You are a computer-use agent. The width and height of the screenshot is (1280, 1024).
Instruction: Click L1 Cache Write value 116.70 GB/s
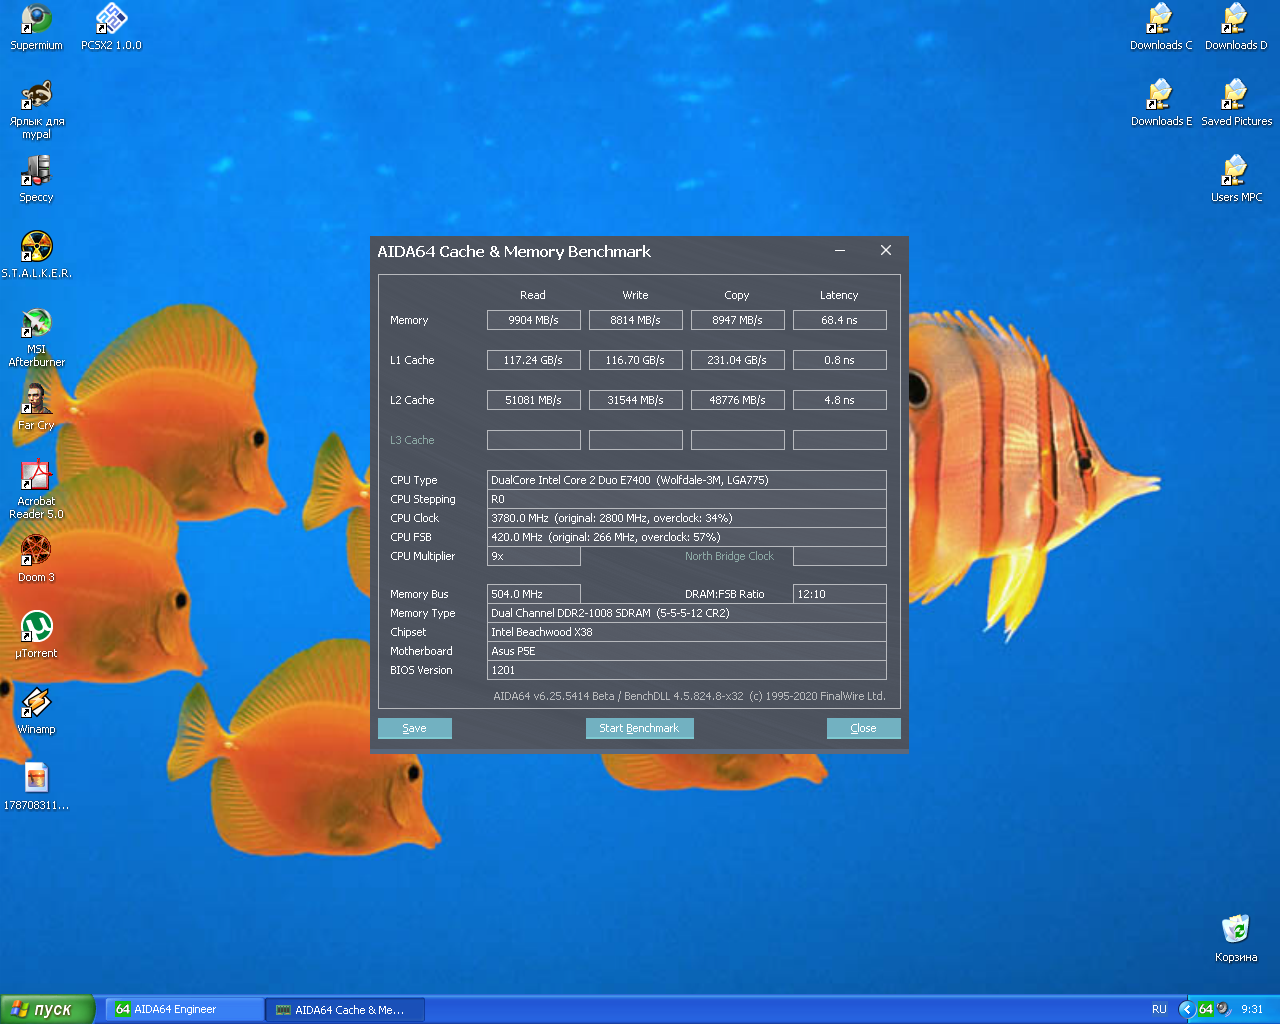pos(636,360)
